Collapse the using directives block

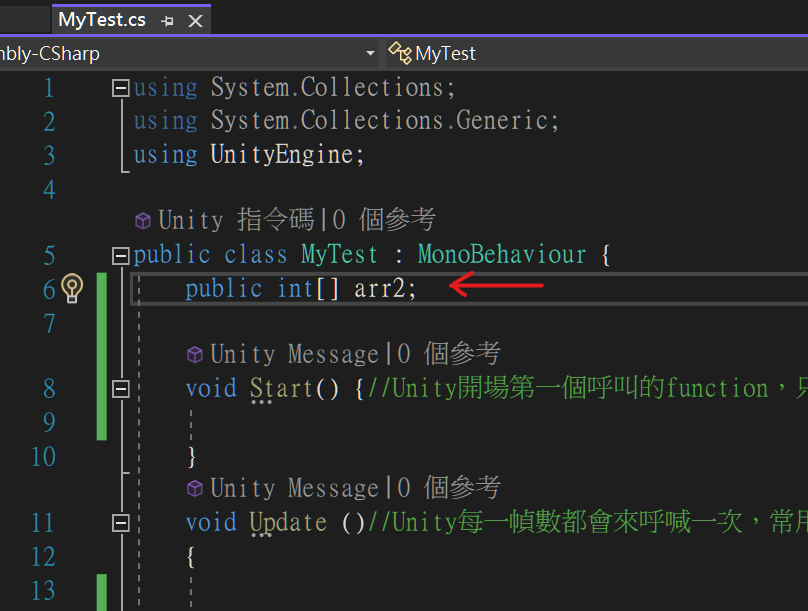119,87
